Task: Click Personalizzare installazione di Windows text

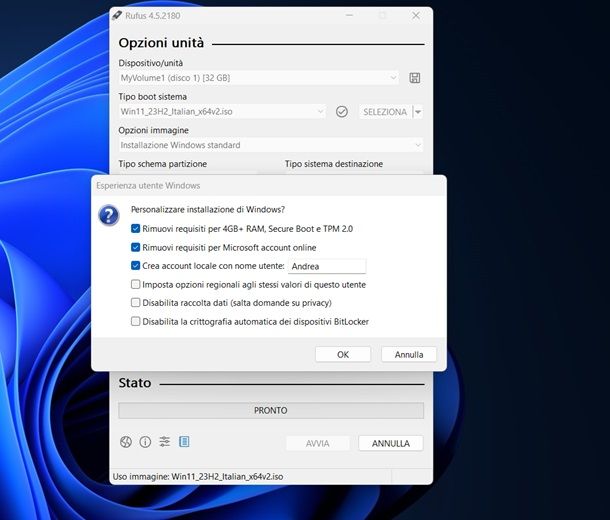Action: [x=208, y=210]
